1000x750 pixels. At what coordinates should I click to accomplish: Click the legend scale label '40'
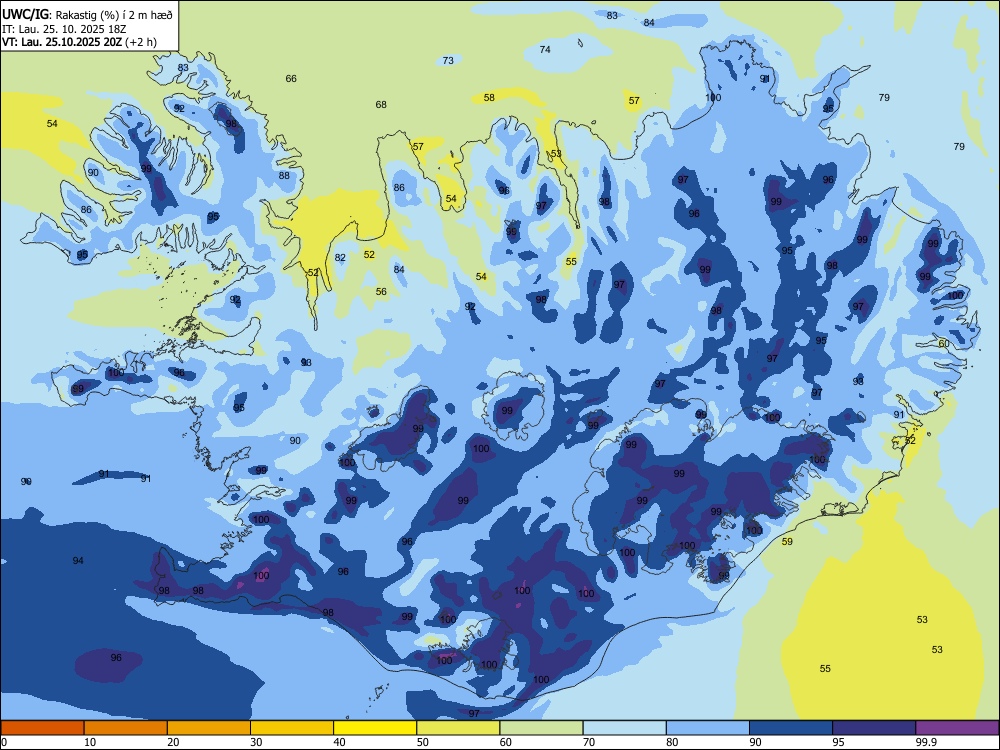click(340, 742)
